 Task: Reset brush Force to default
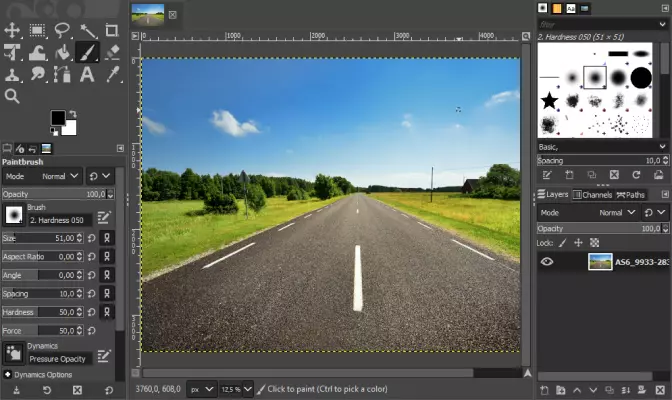click(x=91, y=331)
